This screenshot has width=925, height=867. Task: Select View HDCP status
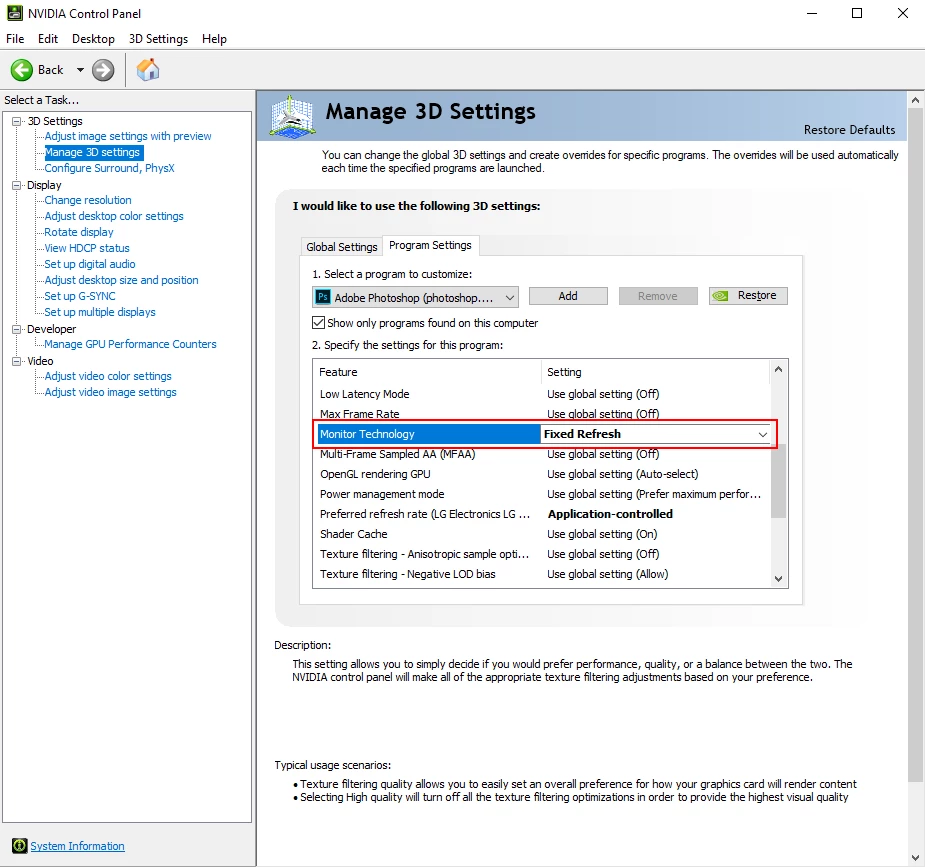pyautogui.click(x=87, y=248)
